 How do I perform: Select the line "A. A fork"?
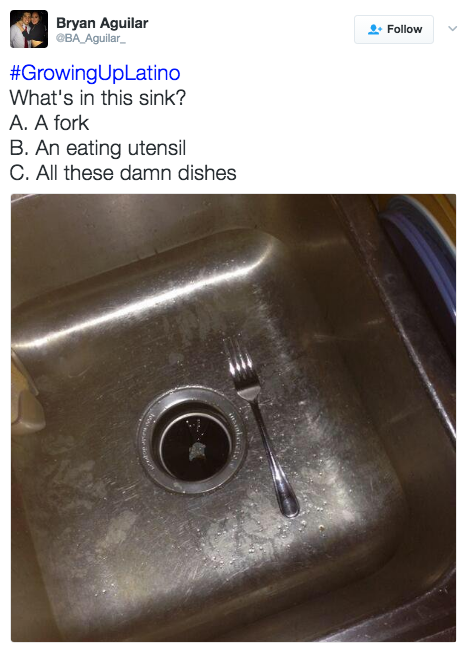click(x=49, y=123)
